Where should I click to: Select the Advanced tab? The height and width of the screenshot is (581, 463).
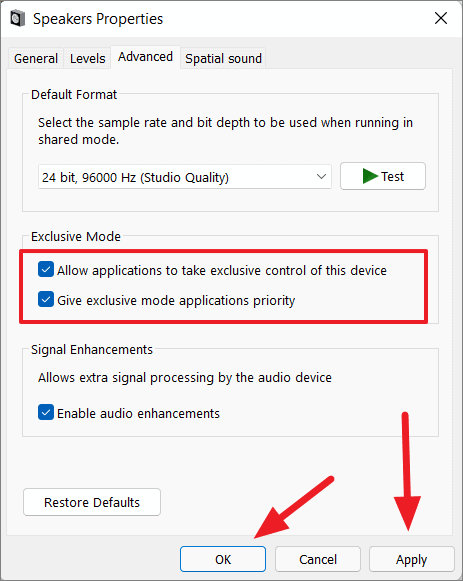[146, 57]
